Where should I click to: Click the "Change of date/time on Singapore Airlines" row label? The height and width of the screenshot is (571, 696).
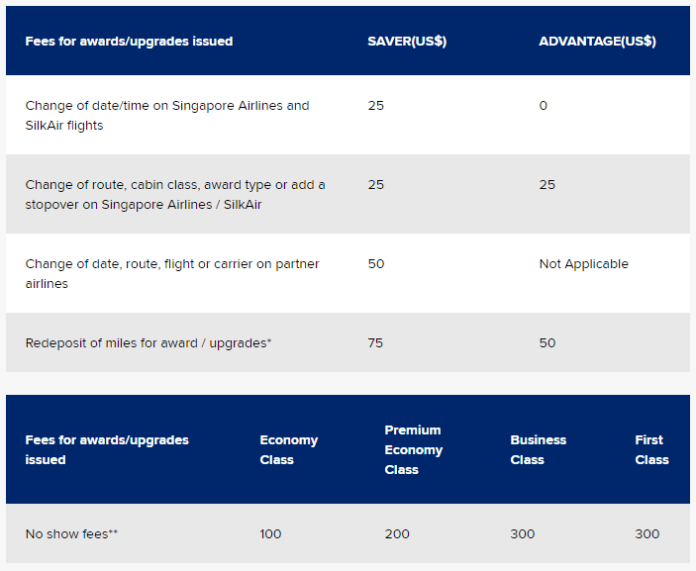pos(167,115)
